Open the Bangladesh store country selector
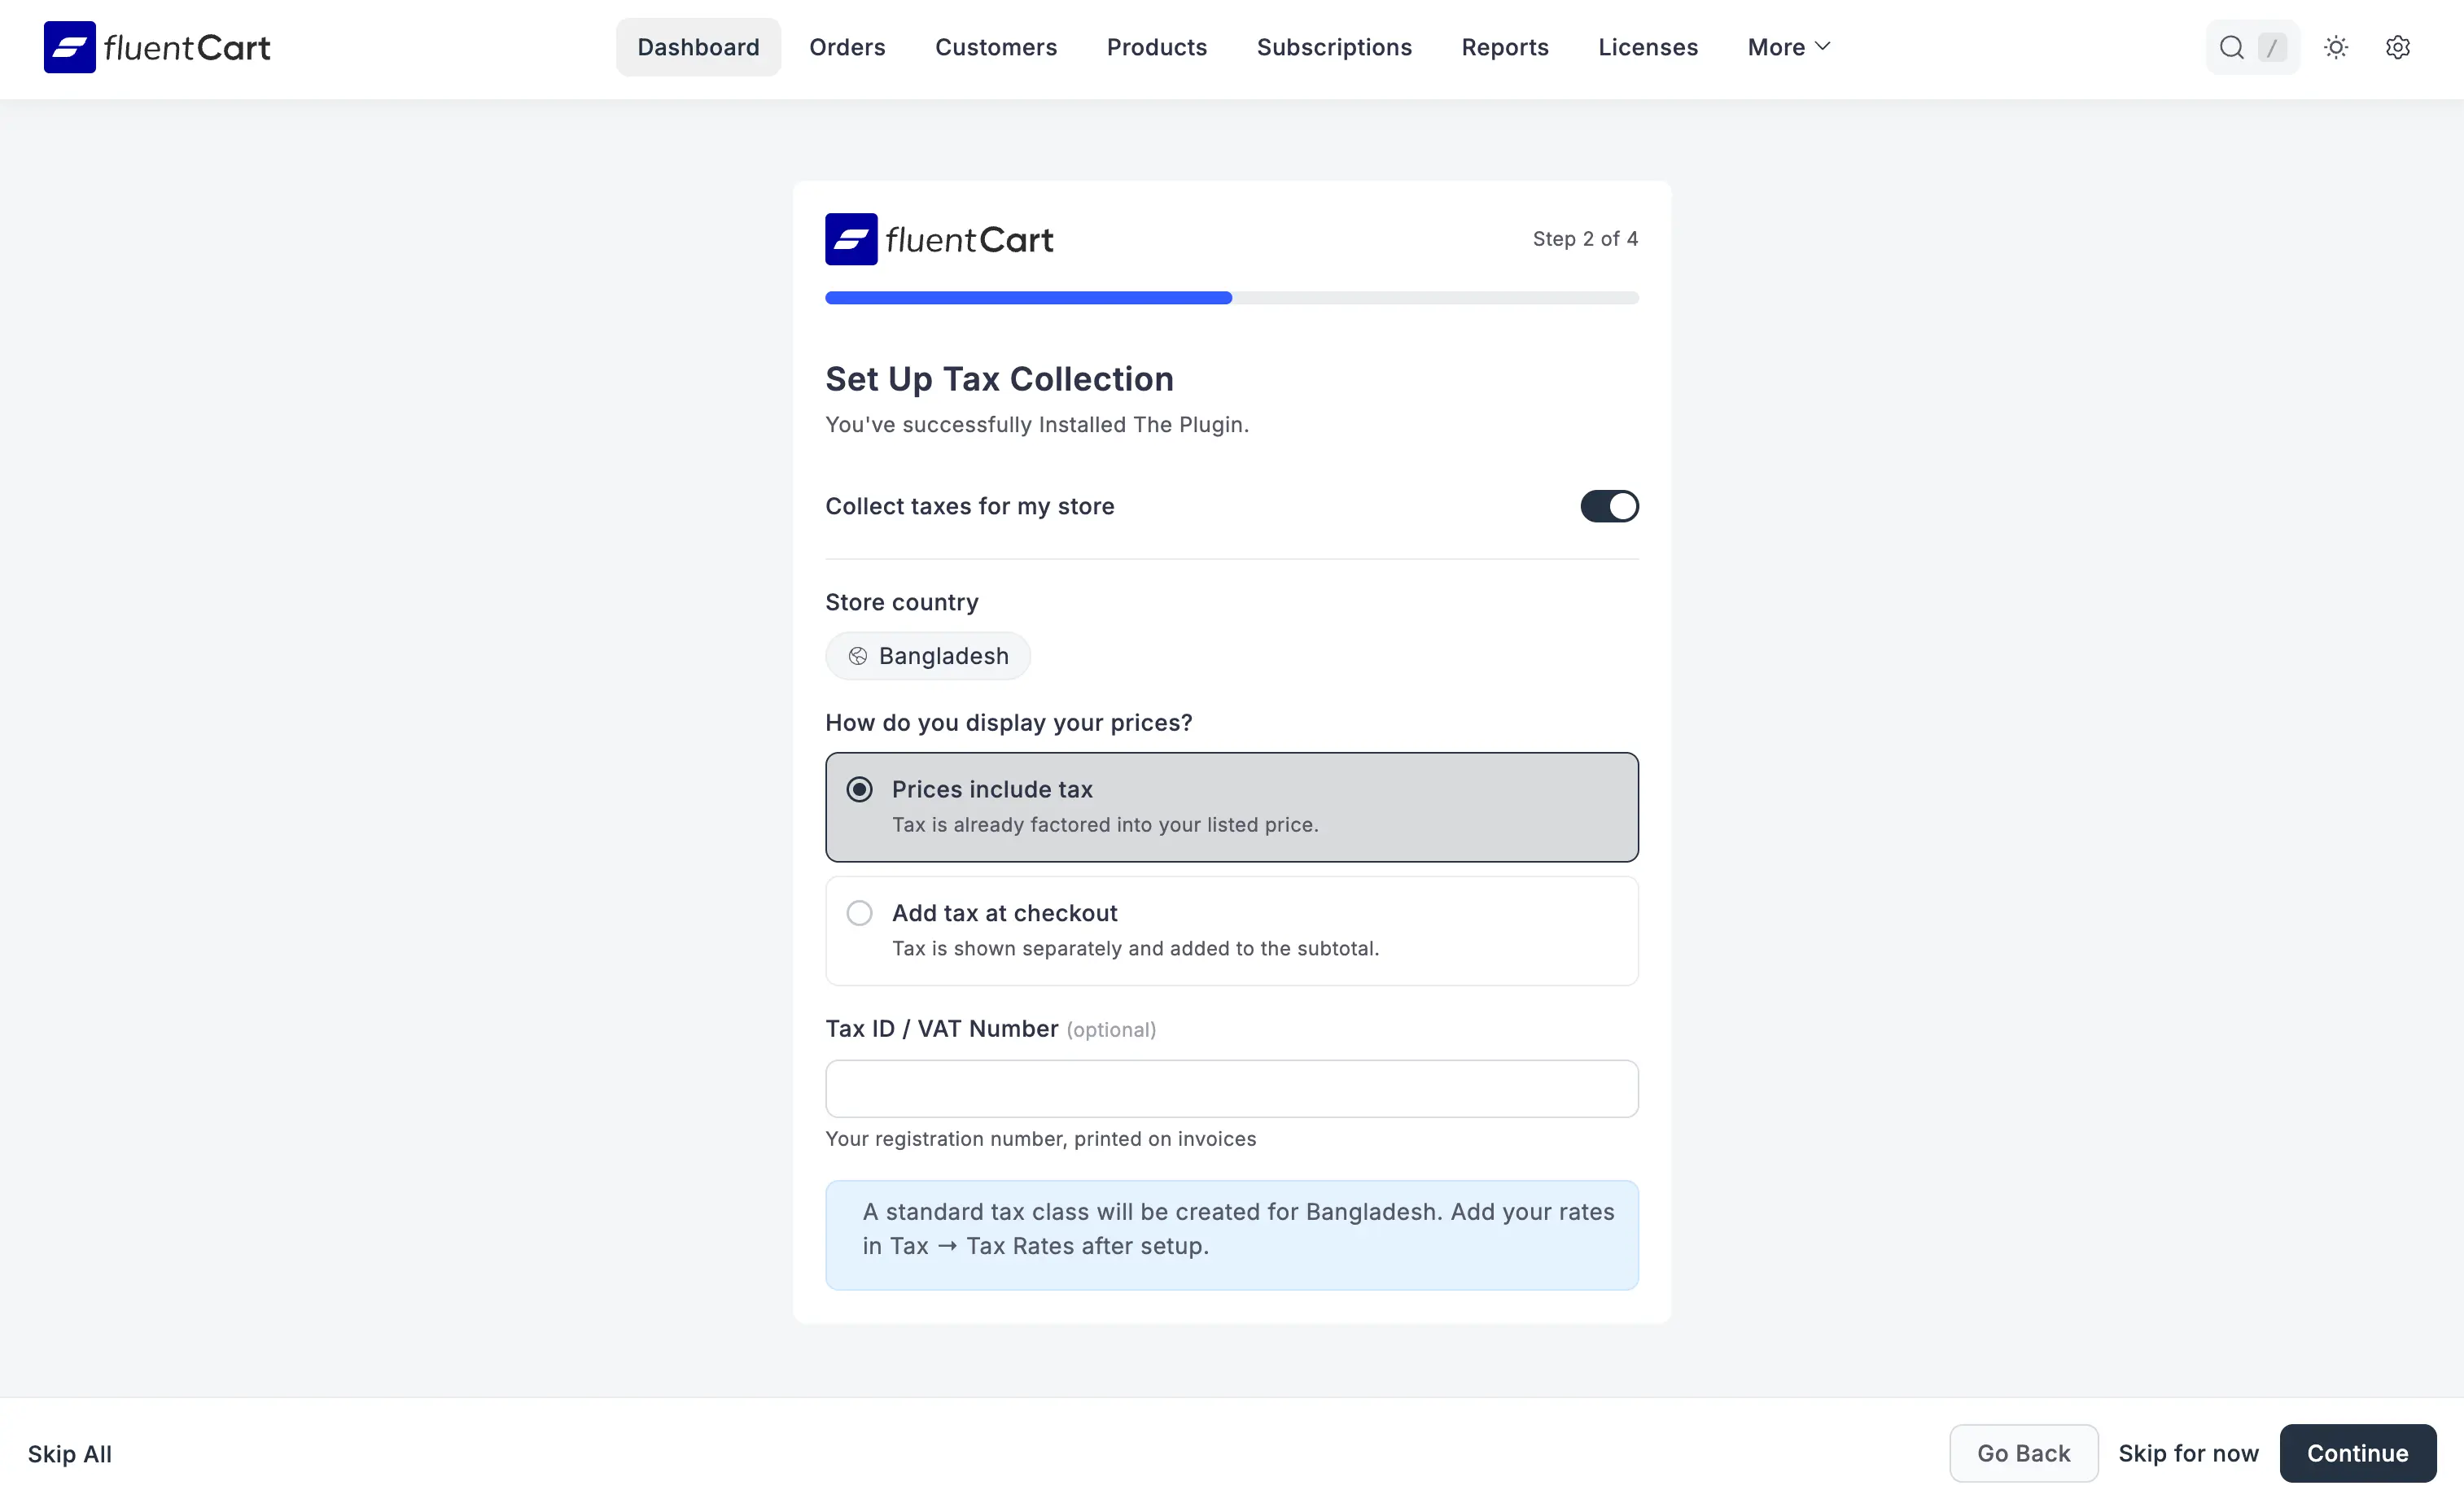The width and height of the screenshot is (2464, 1499). pos(928,656)
